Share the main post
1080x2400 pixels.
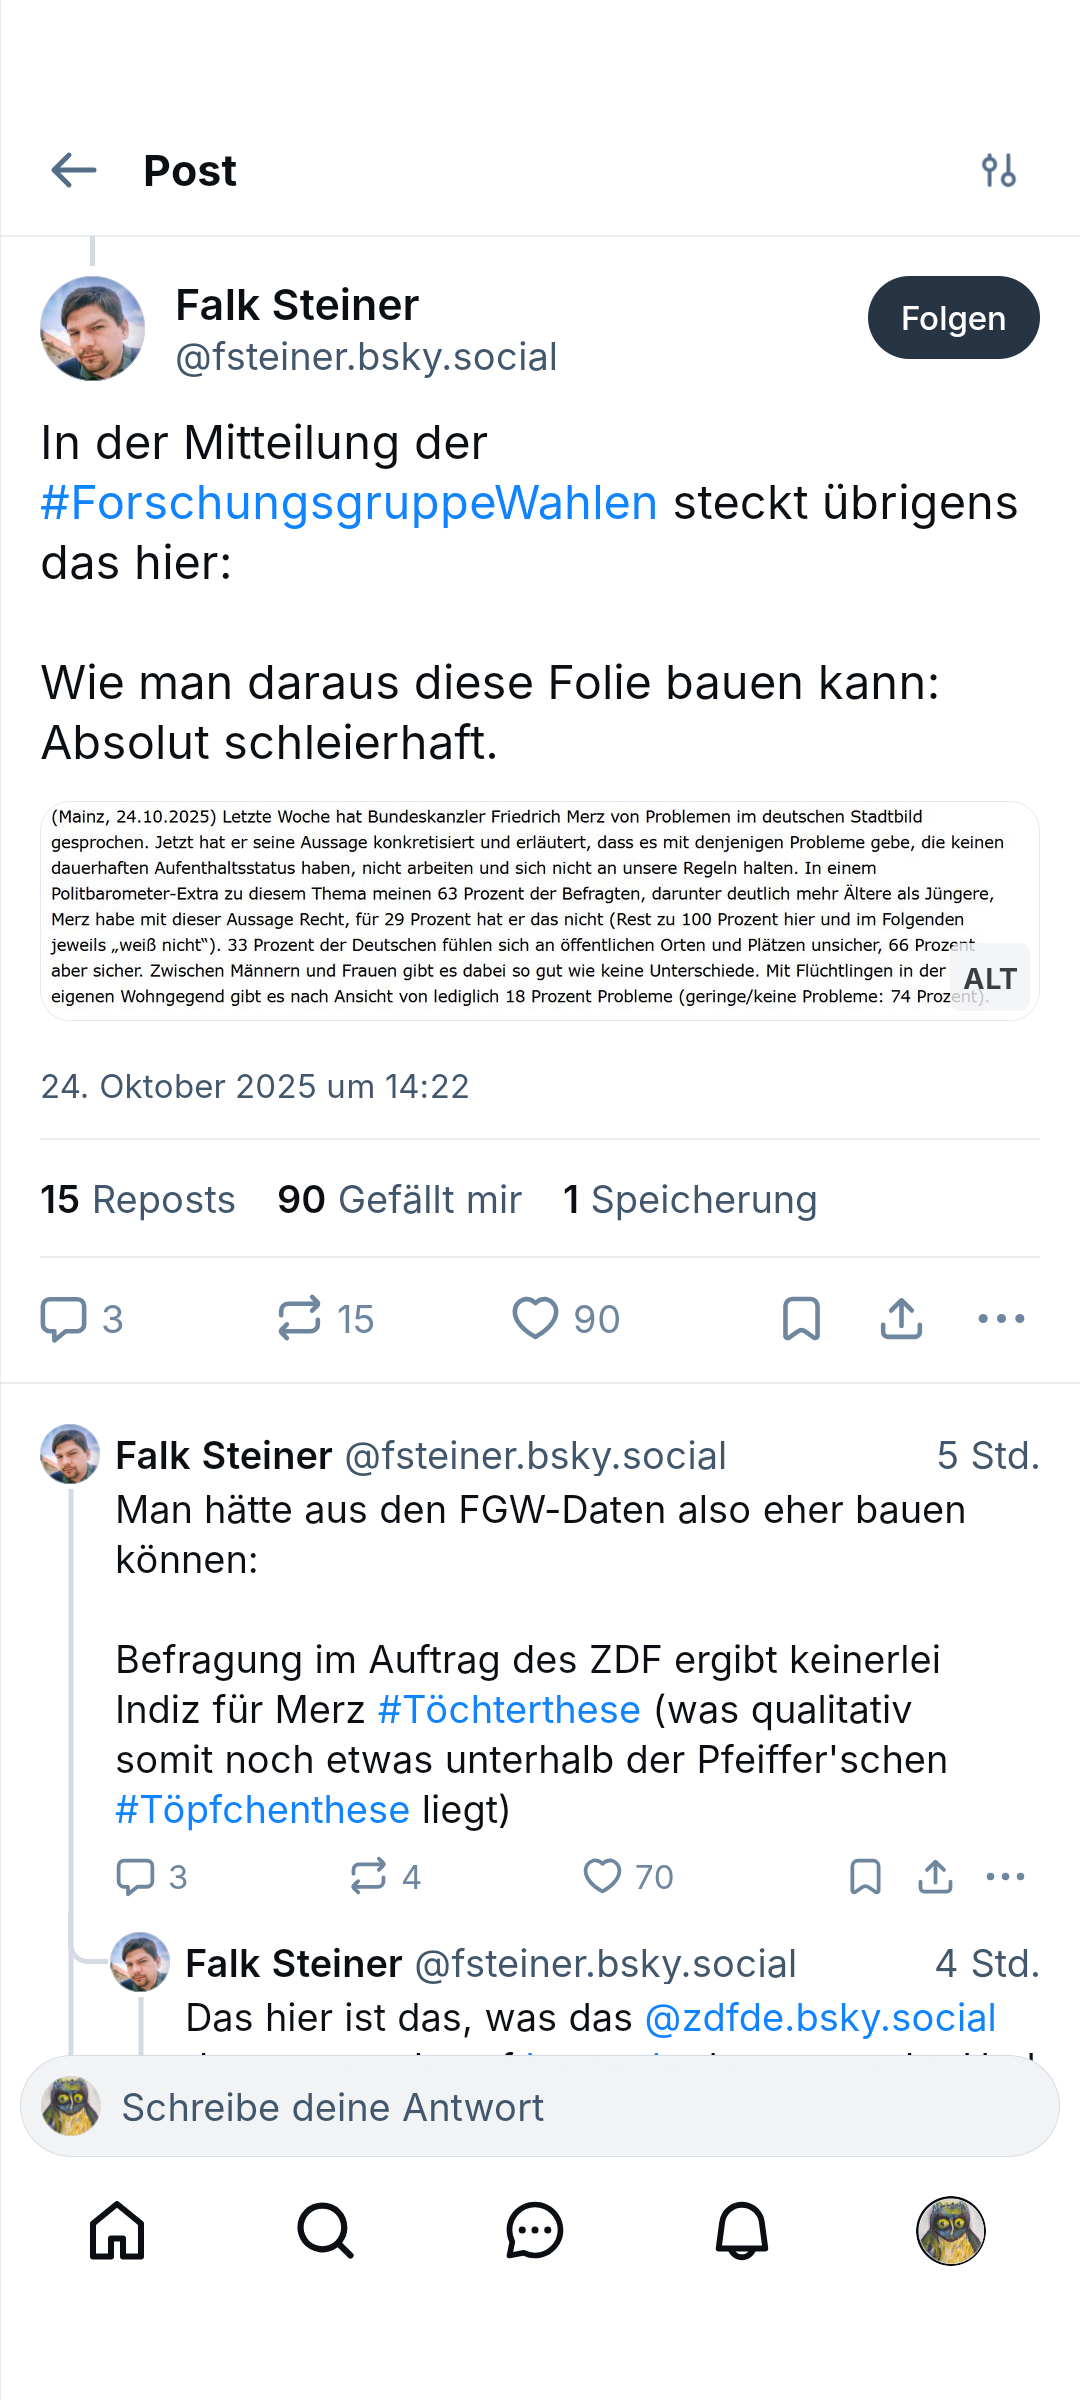tap(901, 1318)
